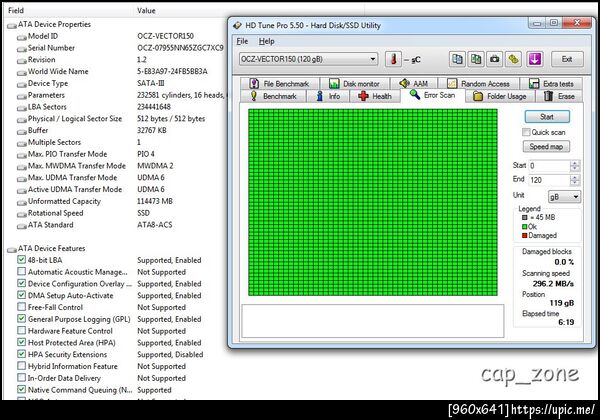Image resolution: width=600 pixels, height=420 pixels.
Task: Toggle Automatic Acoustic Management checkbox
Action: [x=21, y=272]
